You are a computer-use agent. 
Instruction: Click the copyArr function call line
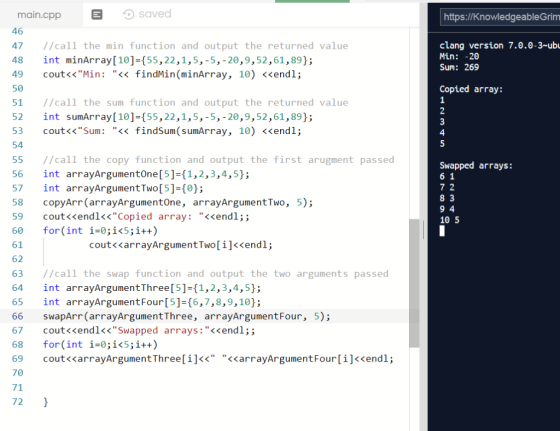pyautogui.click(x=178, y=202)
